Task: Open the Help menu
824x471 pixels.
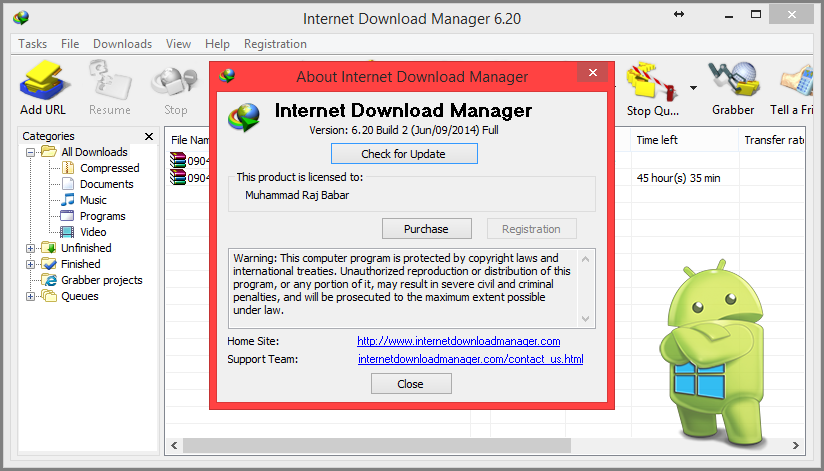Action: click(x=217, y=44)
